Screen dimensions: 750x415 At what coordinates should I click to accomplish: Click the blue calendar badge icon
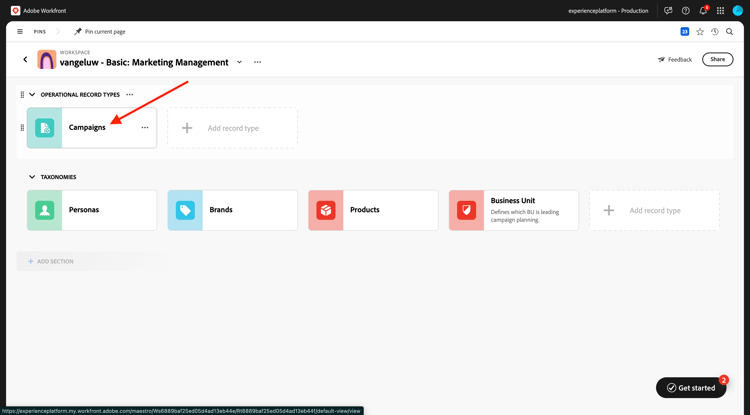[x=684, y=32]
